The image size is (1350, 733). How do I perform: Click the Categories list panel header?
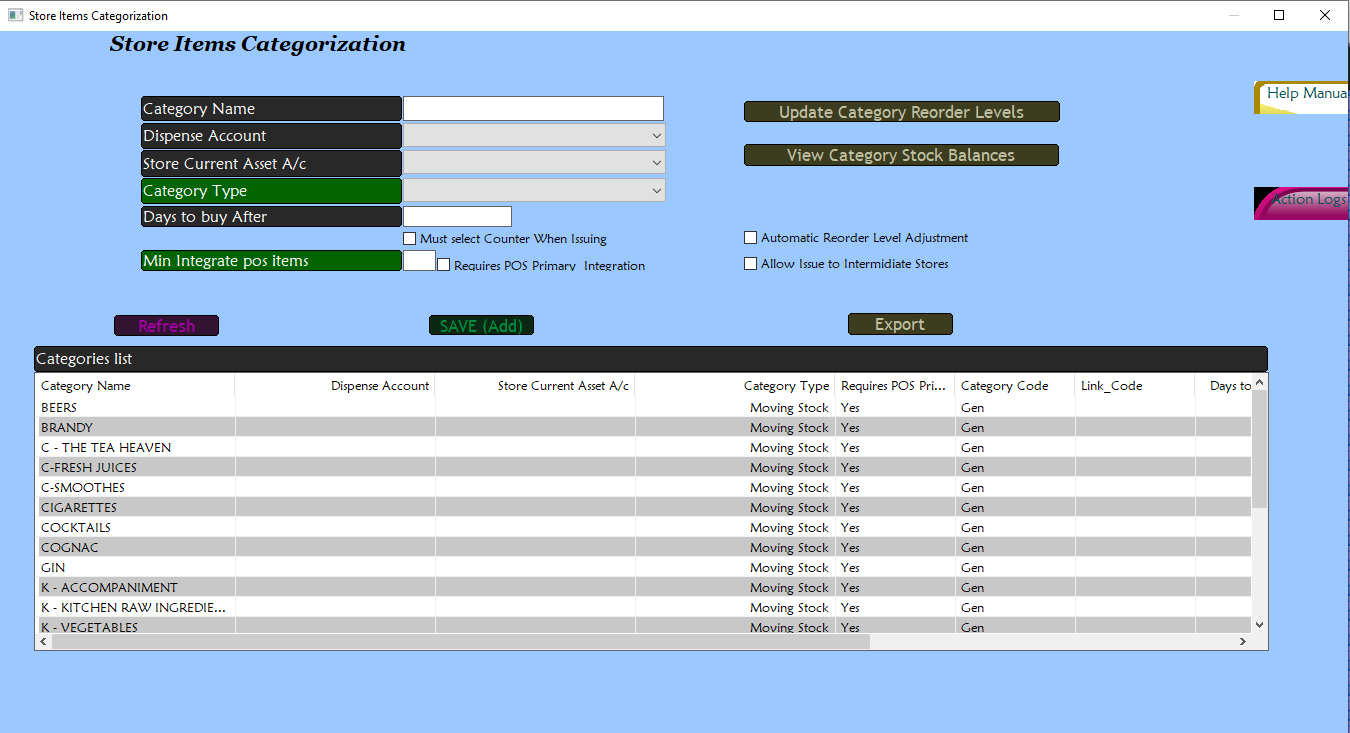click(x=651, y=359)
